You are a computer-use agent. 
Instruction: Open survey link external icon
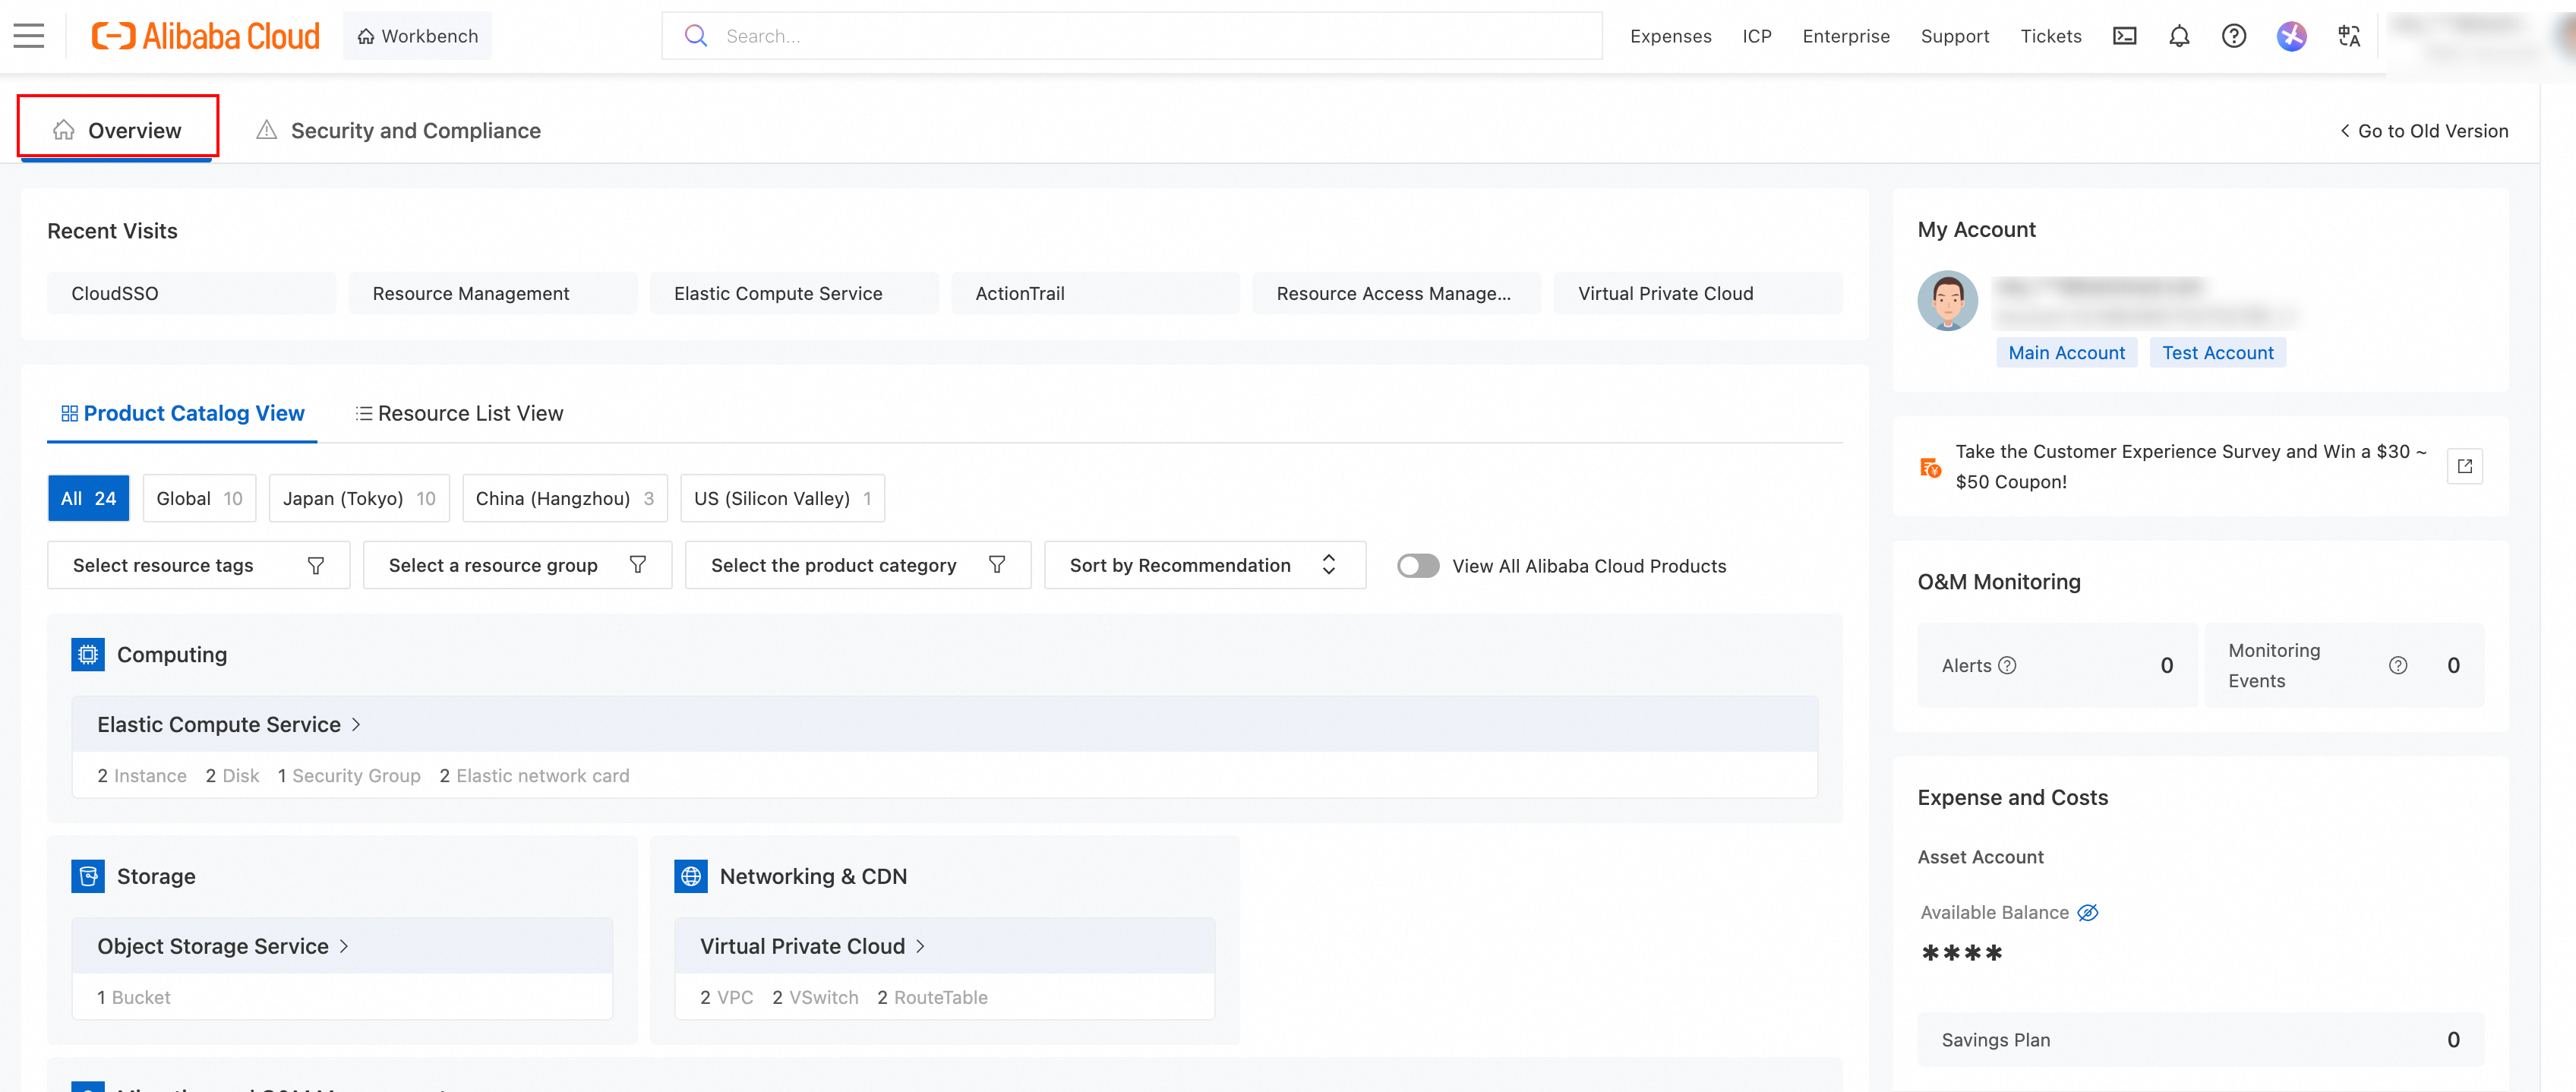[x=2464, y=466]
